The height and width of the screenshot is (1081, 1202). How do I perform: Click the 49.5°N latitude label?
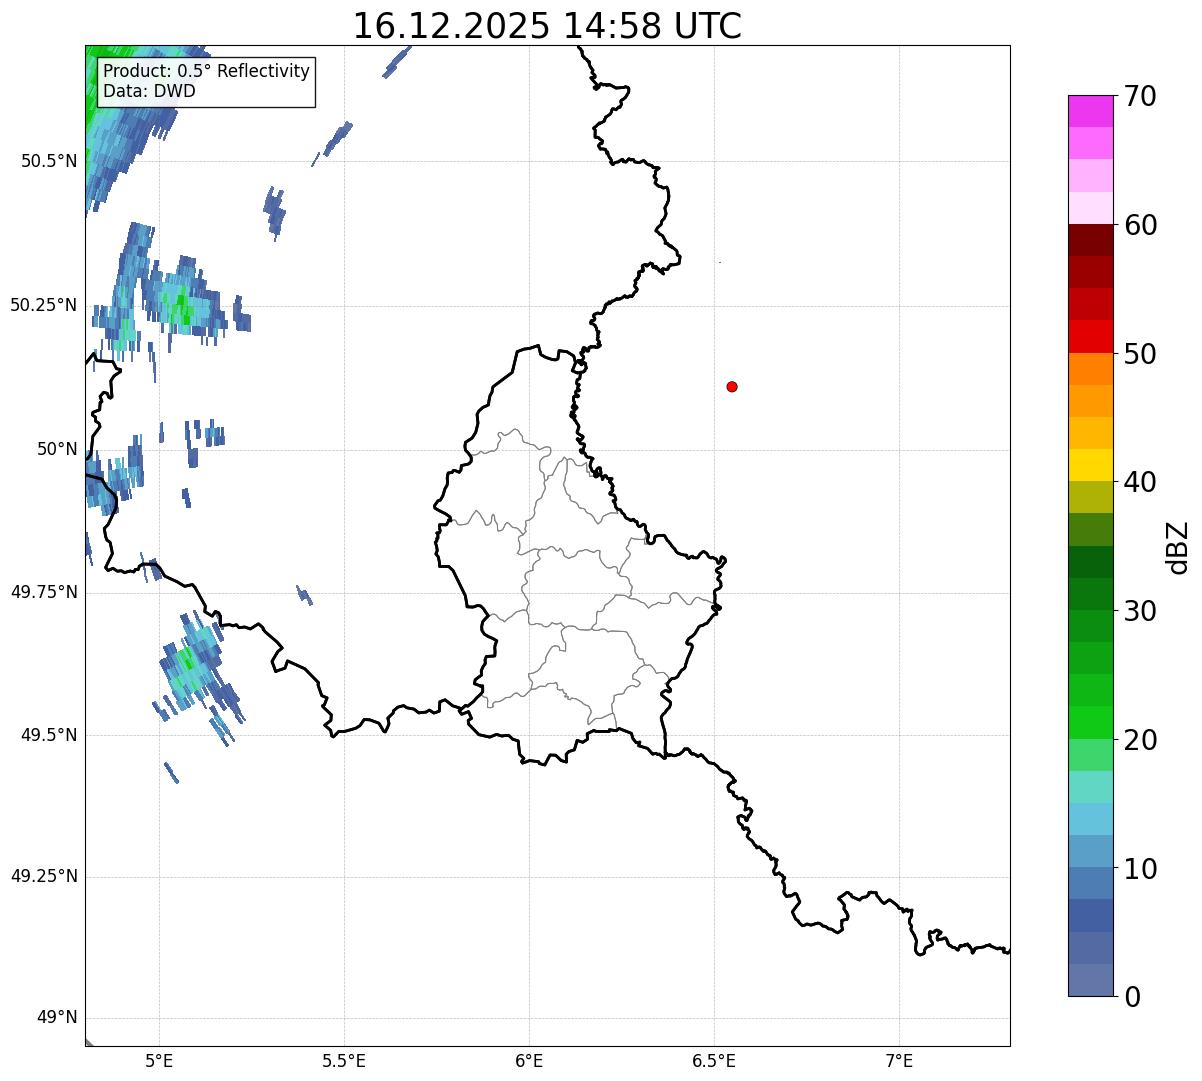point(49,735)
